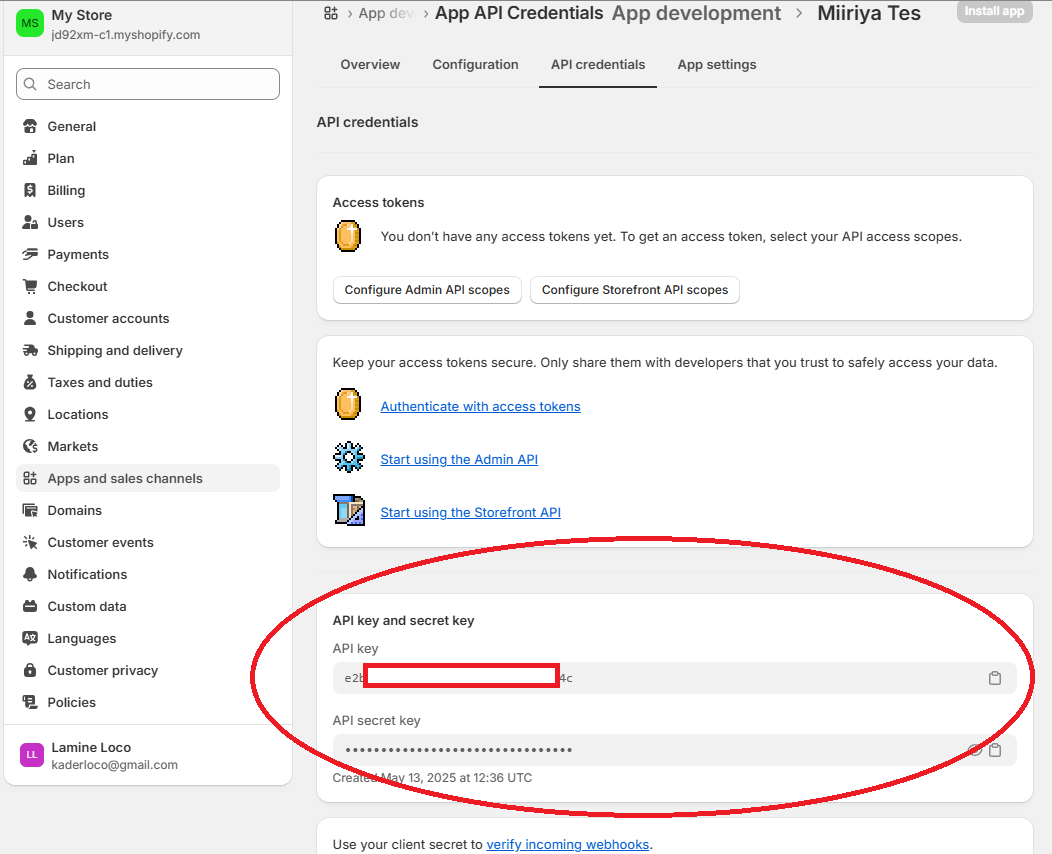Reveal the API secret key with eye icon

pyautogui.click(x=975, y=750)
